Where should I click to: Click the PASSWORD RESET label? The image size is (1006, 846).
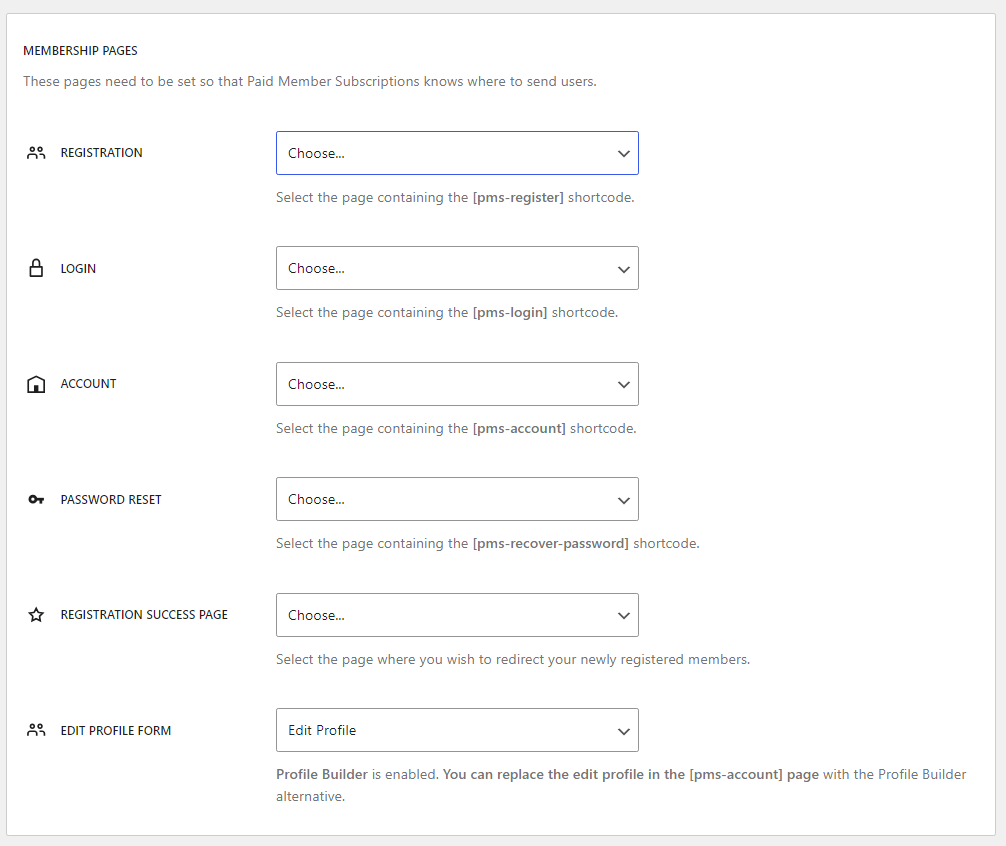point(111,500)
